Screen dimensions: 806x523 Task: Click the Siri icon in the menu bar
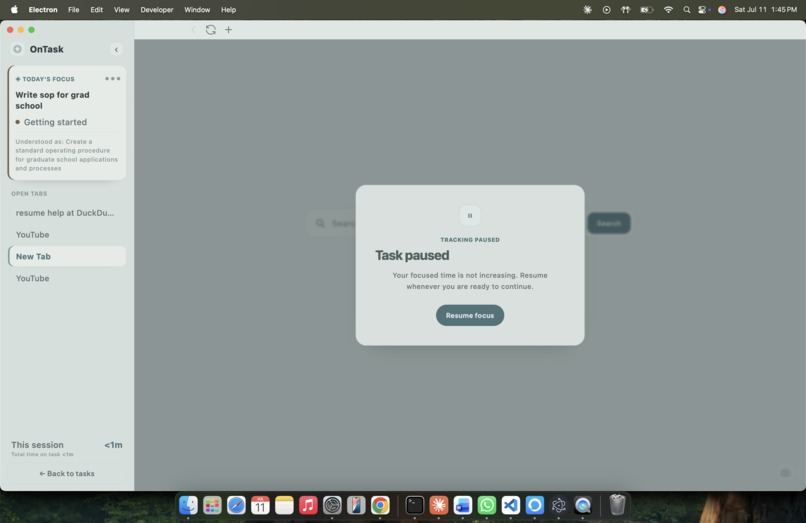click(722, 10)
